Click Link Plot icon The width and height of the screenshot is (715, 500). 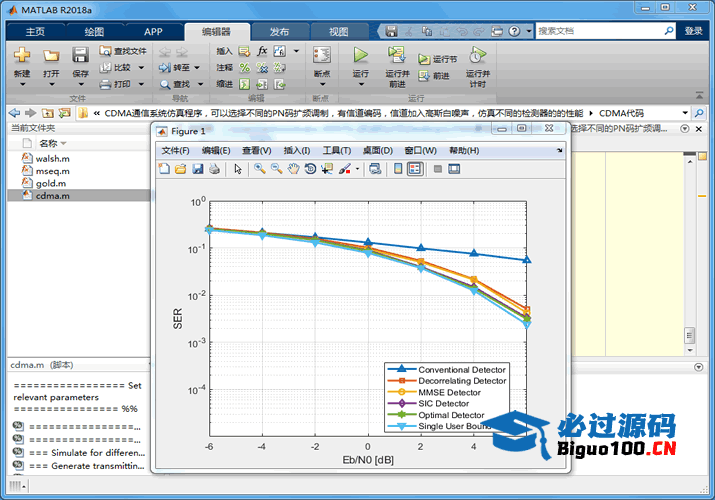point(375,169)
